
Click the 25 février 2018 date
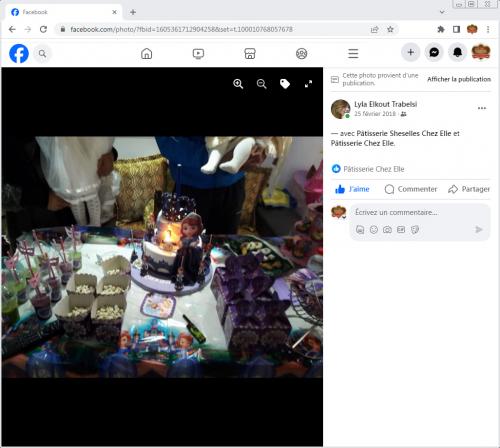(x=375, y=114)
